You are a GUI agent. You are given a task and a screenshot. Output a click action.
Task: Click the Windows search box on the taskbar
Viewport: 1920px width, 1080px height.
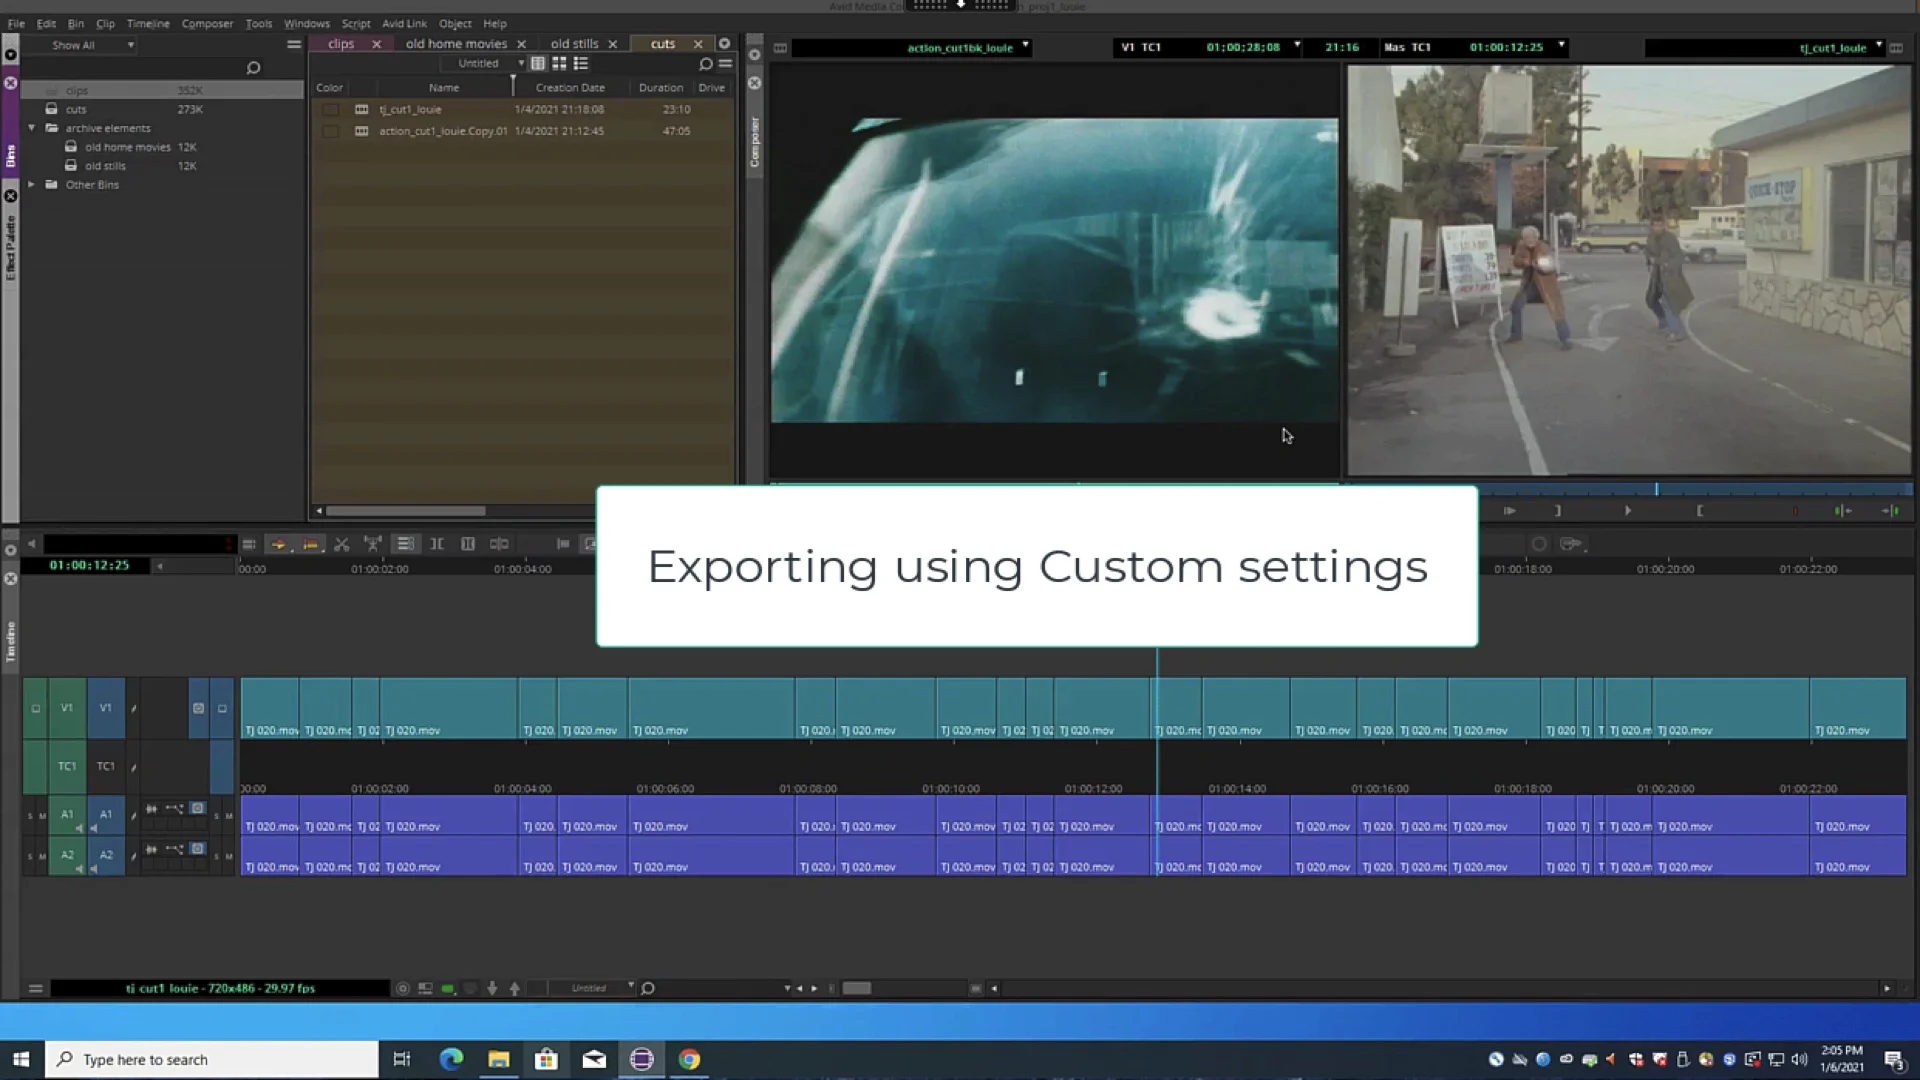pos(212,1059)
